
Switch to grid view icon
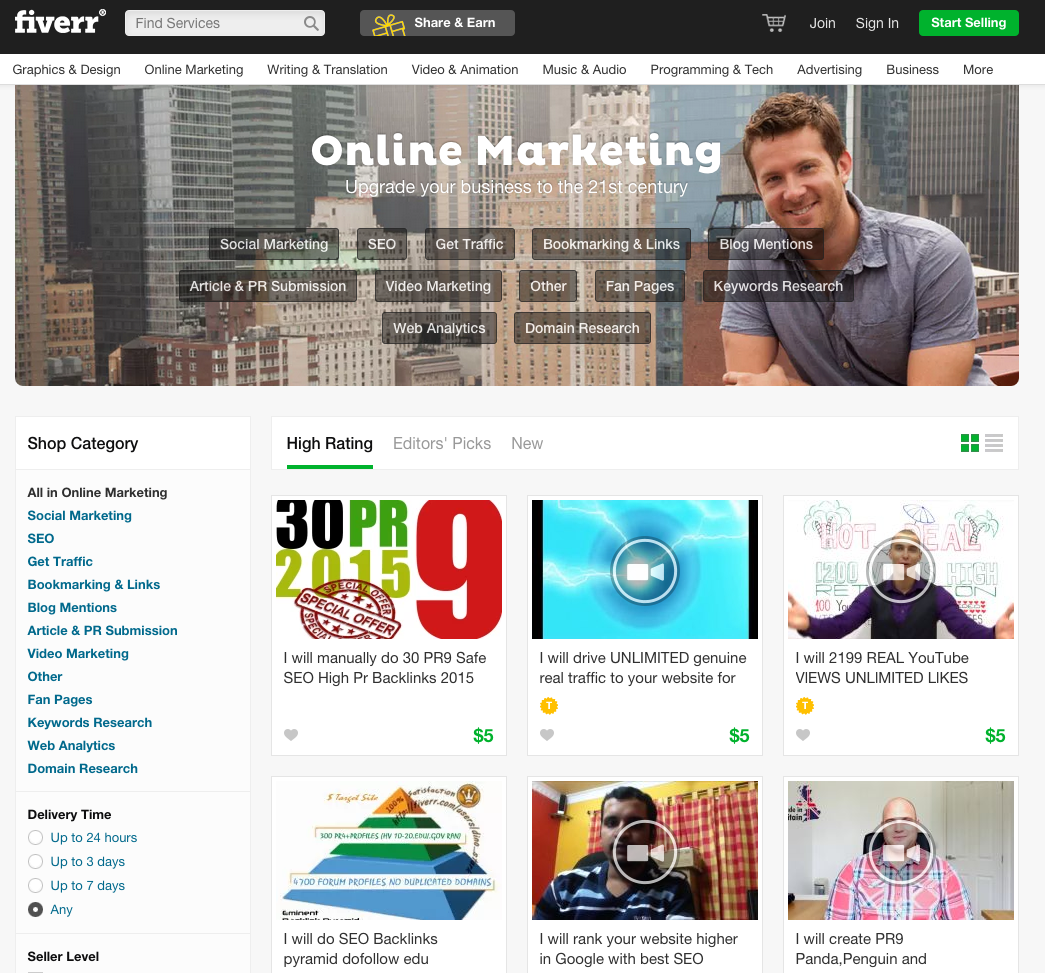tap(970, 443)
